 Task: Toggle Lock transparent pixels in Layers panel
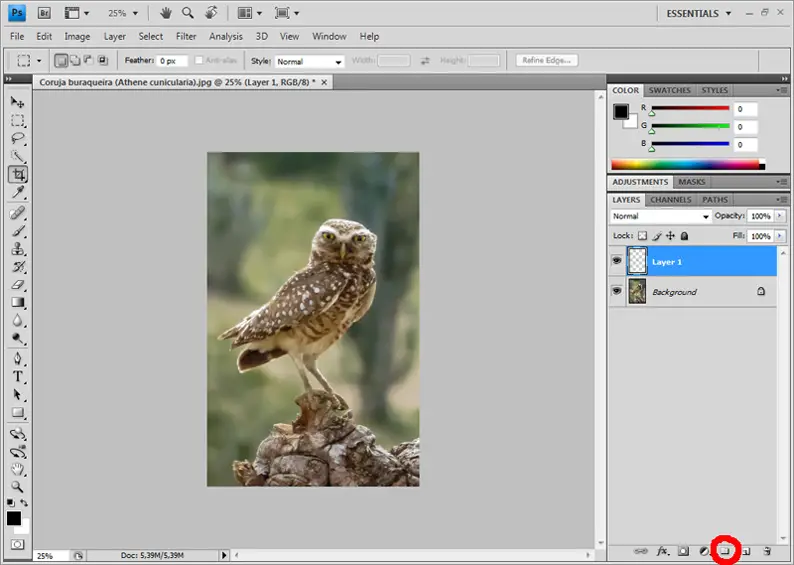tap(643, 236)
